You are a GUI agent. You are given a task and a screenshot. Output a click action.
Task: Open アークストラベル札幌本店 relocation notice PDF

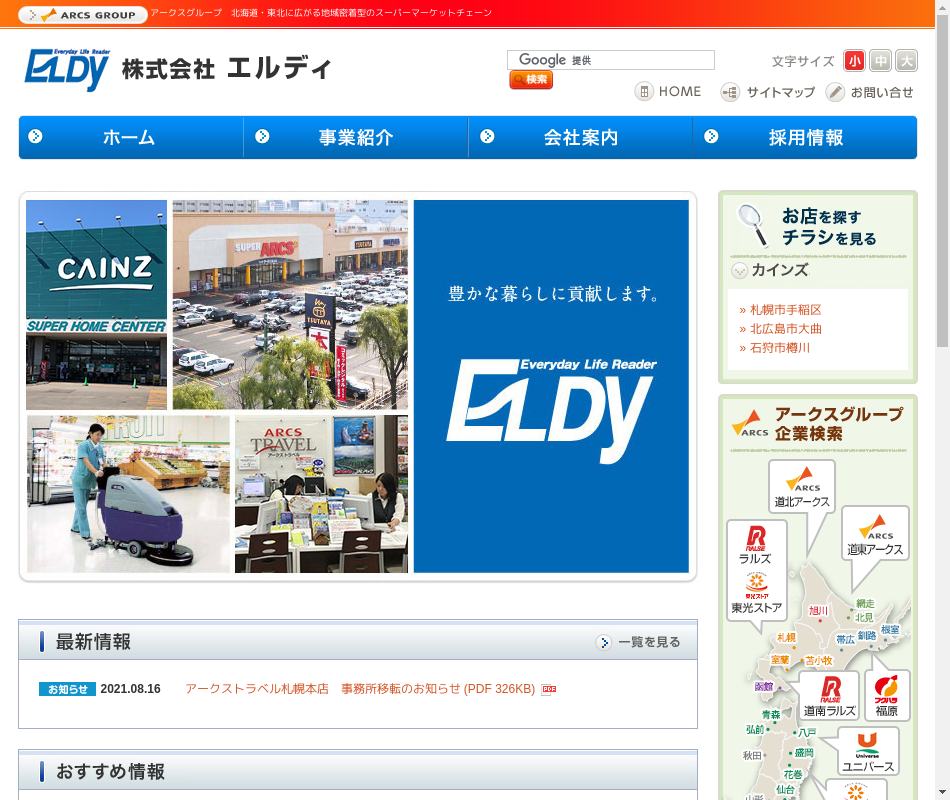pos(360,689)
